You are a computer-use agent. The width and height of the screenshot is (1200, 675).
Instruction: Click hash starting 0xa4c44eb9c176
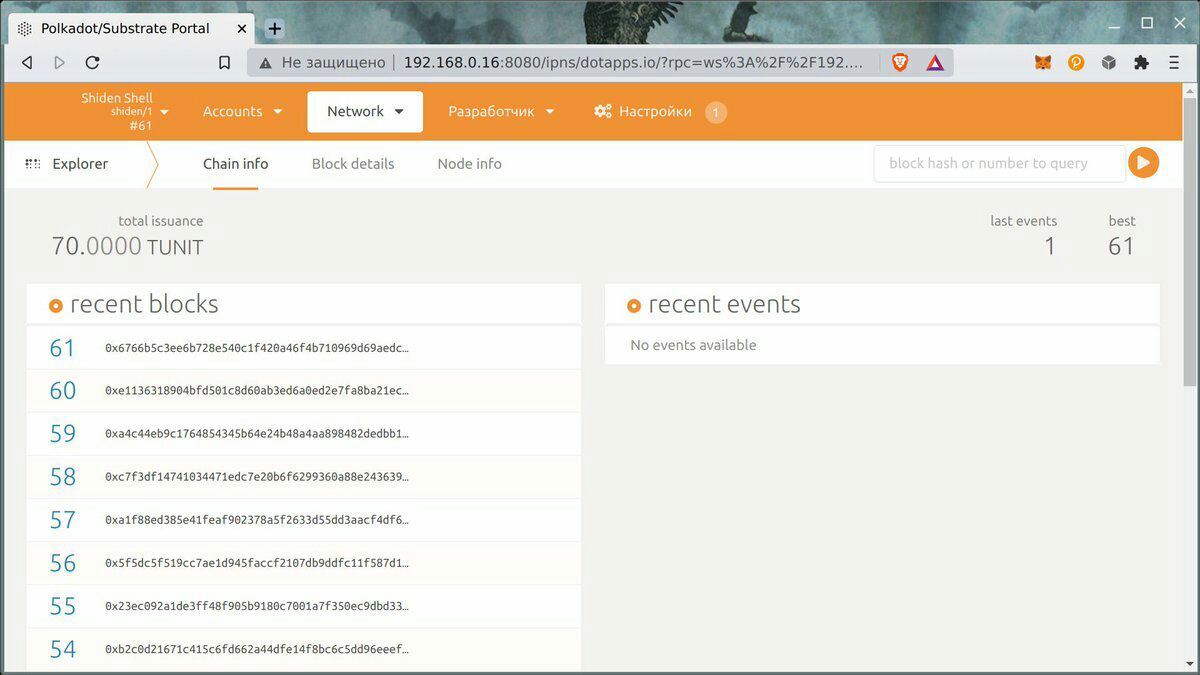point(257,434)
